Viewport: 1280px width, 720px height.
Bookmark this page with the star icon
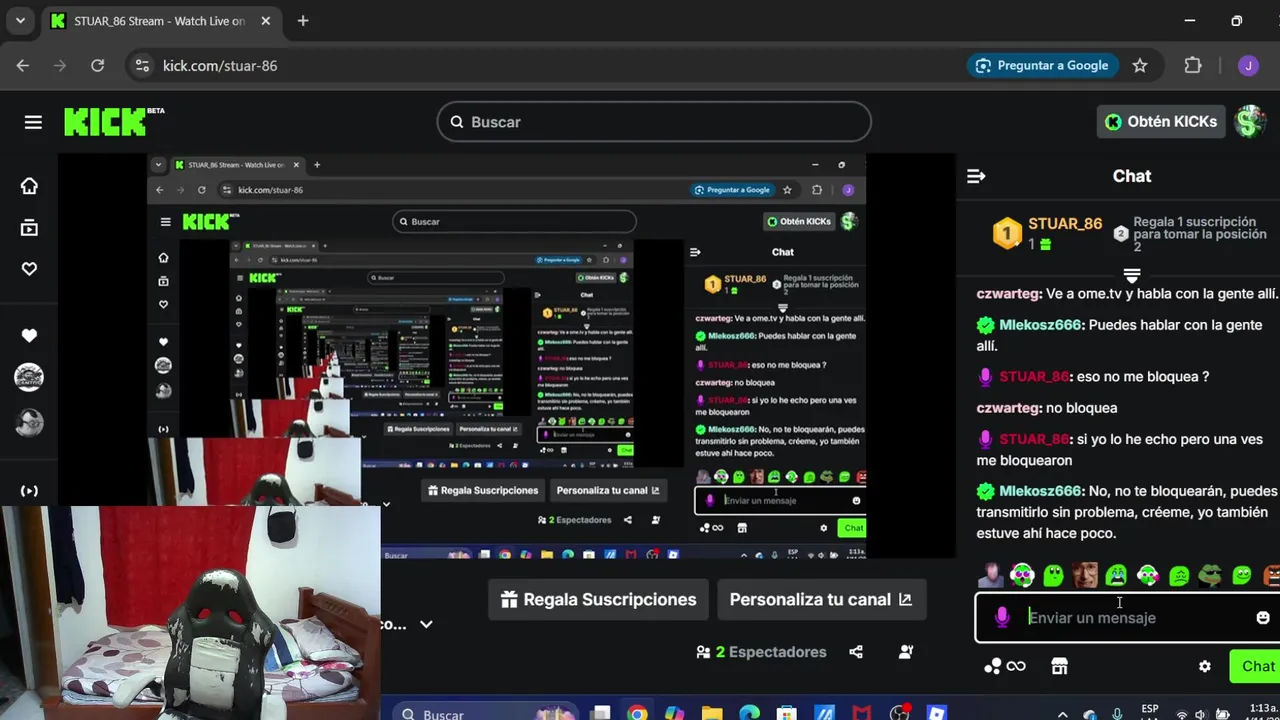(x=1140, y=65)
